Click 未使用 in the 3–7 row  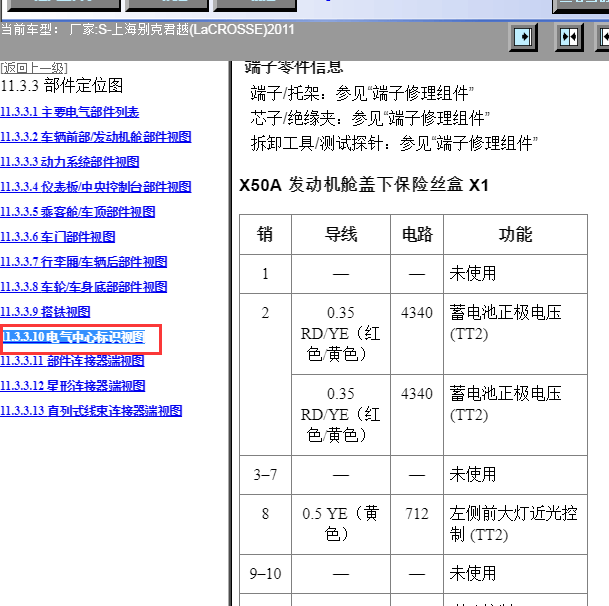click(515, 475)
